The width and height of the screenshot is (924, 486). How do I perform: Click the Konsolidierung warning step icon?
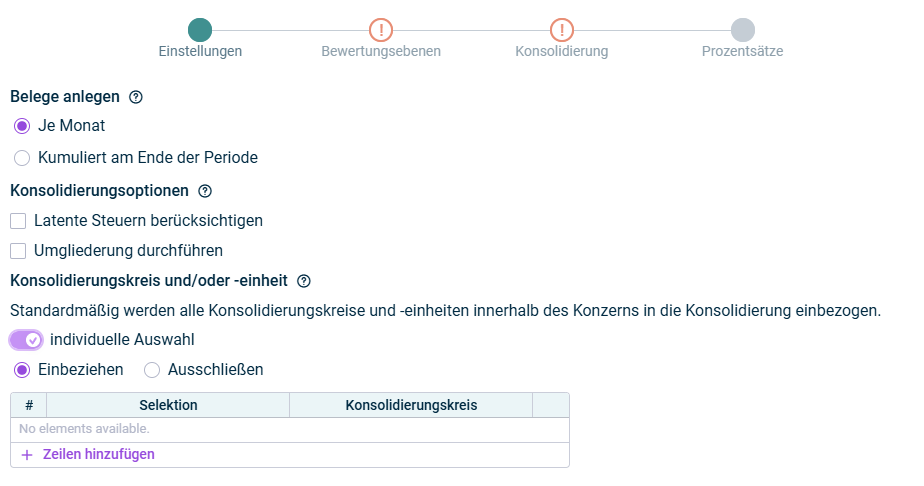[x=562, y=30]
